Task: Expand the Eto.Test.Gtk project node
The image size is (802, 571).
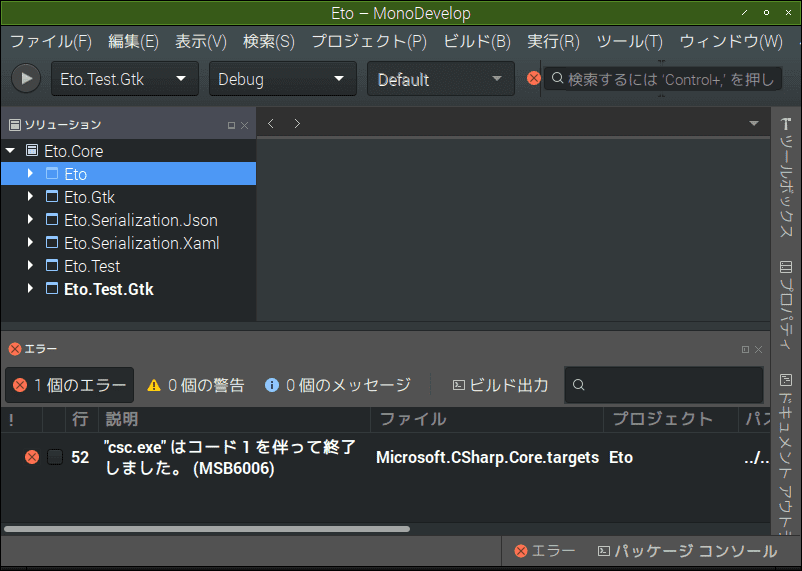Action: [30, 289]
